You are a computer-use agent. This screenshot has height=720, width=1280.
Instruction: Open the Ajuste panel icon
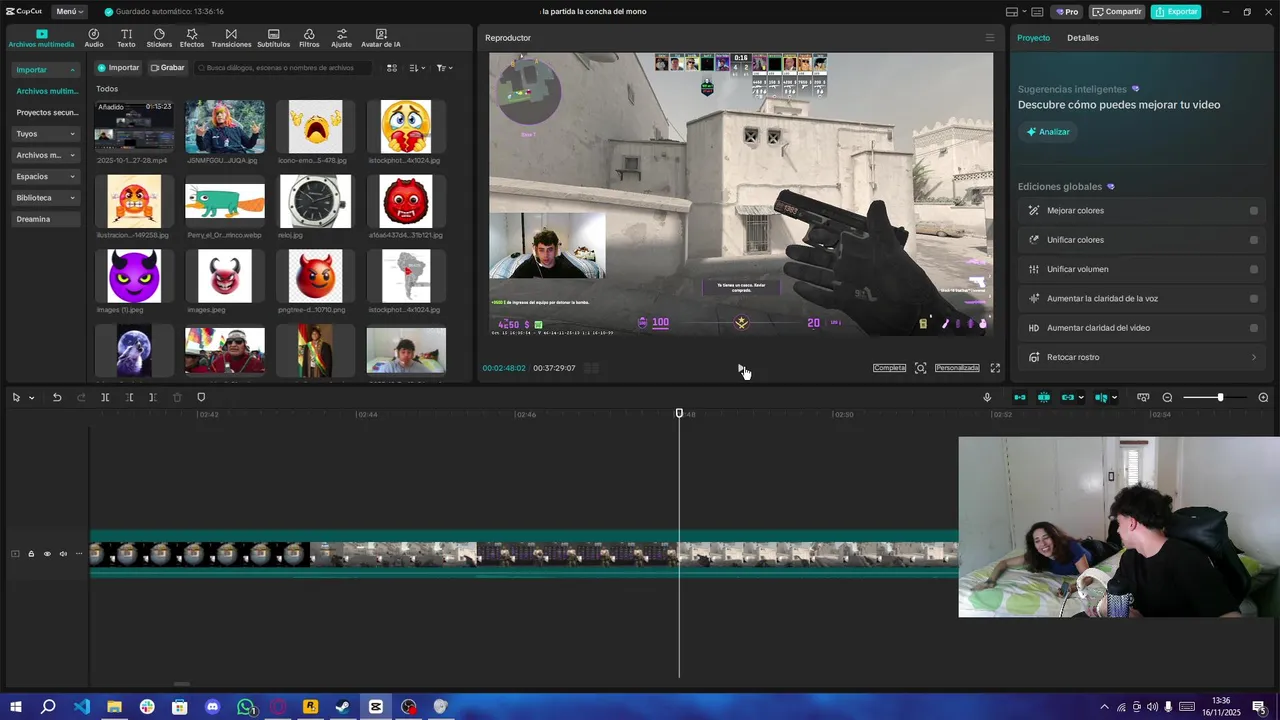point(342,38)
